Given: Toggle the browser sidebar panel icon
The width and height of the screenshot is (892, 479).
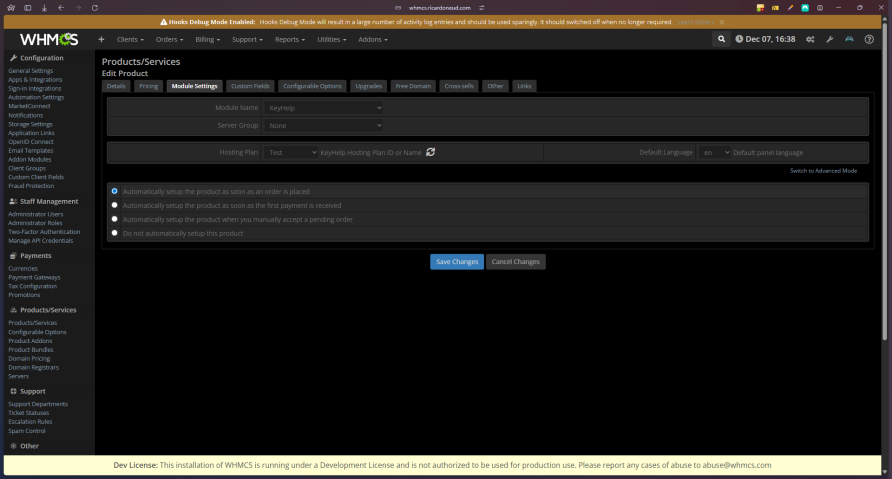Looking at the screenshot, I should tap(27, 8).
